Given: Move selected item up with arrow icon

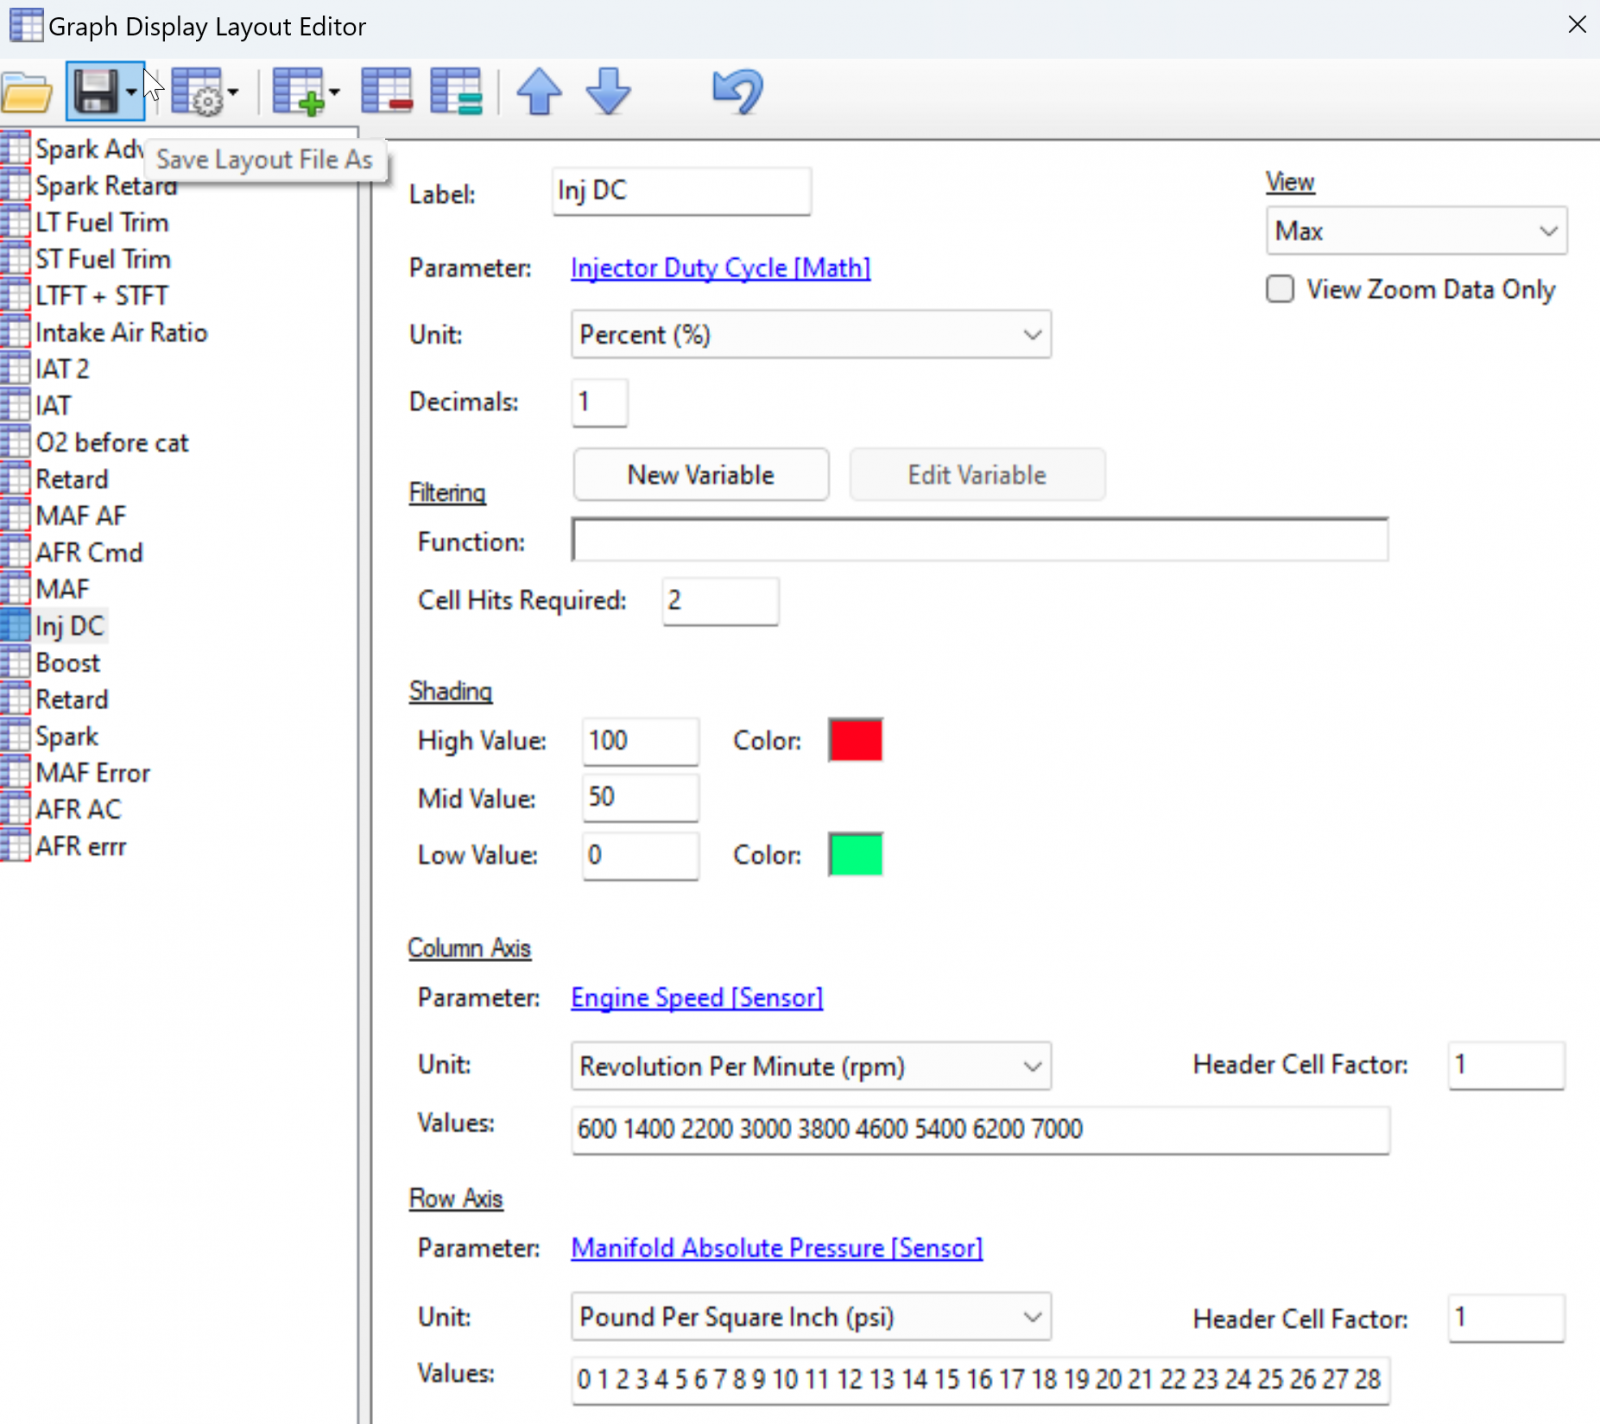Looking at the screenshot, I should (x=539, y=92).
